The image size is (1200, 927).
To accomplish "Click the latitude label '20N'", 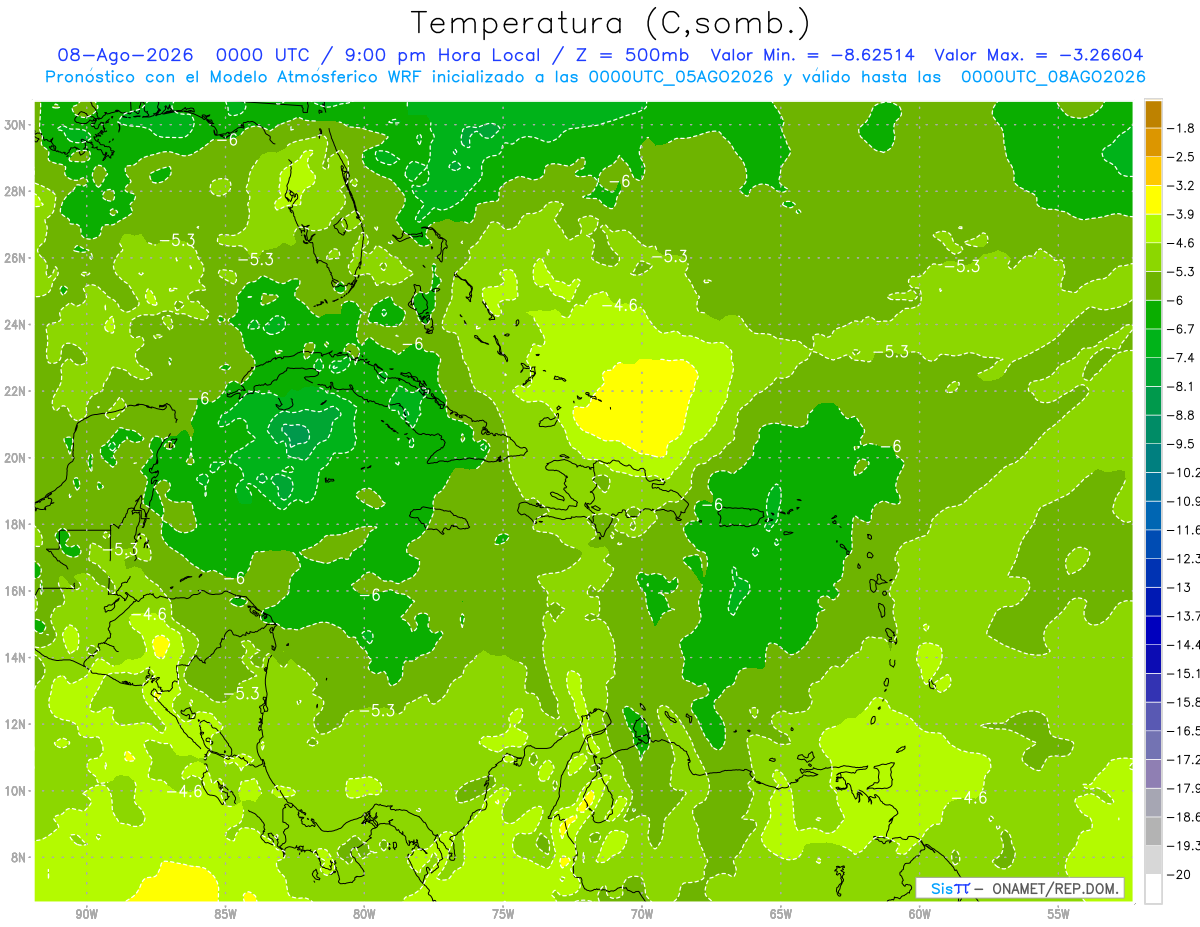I will [x=17, y=458].
